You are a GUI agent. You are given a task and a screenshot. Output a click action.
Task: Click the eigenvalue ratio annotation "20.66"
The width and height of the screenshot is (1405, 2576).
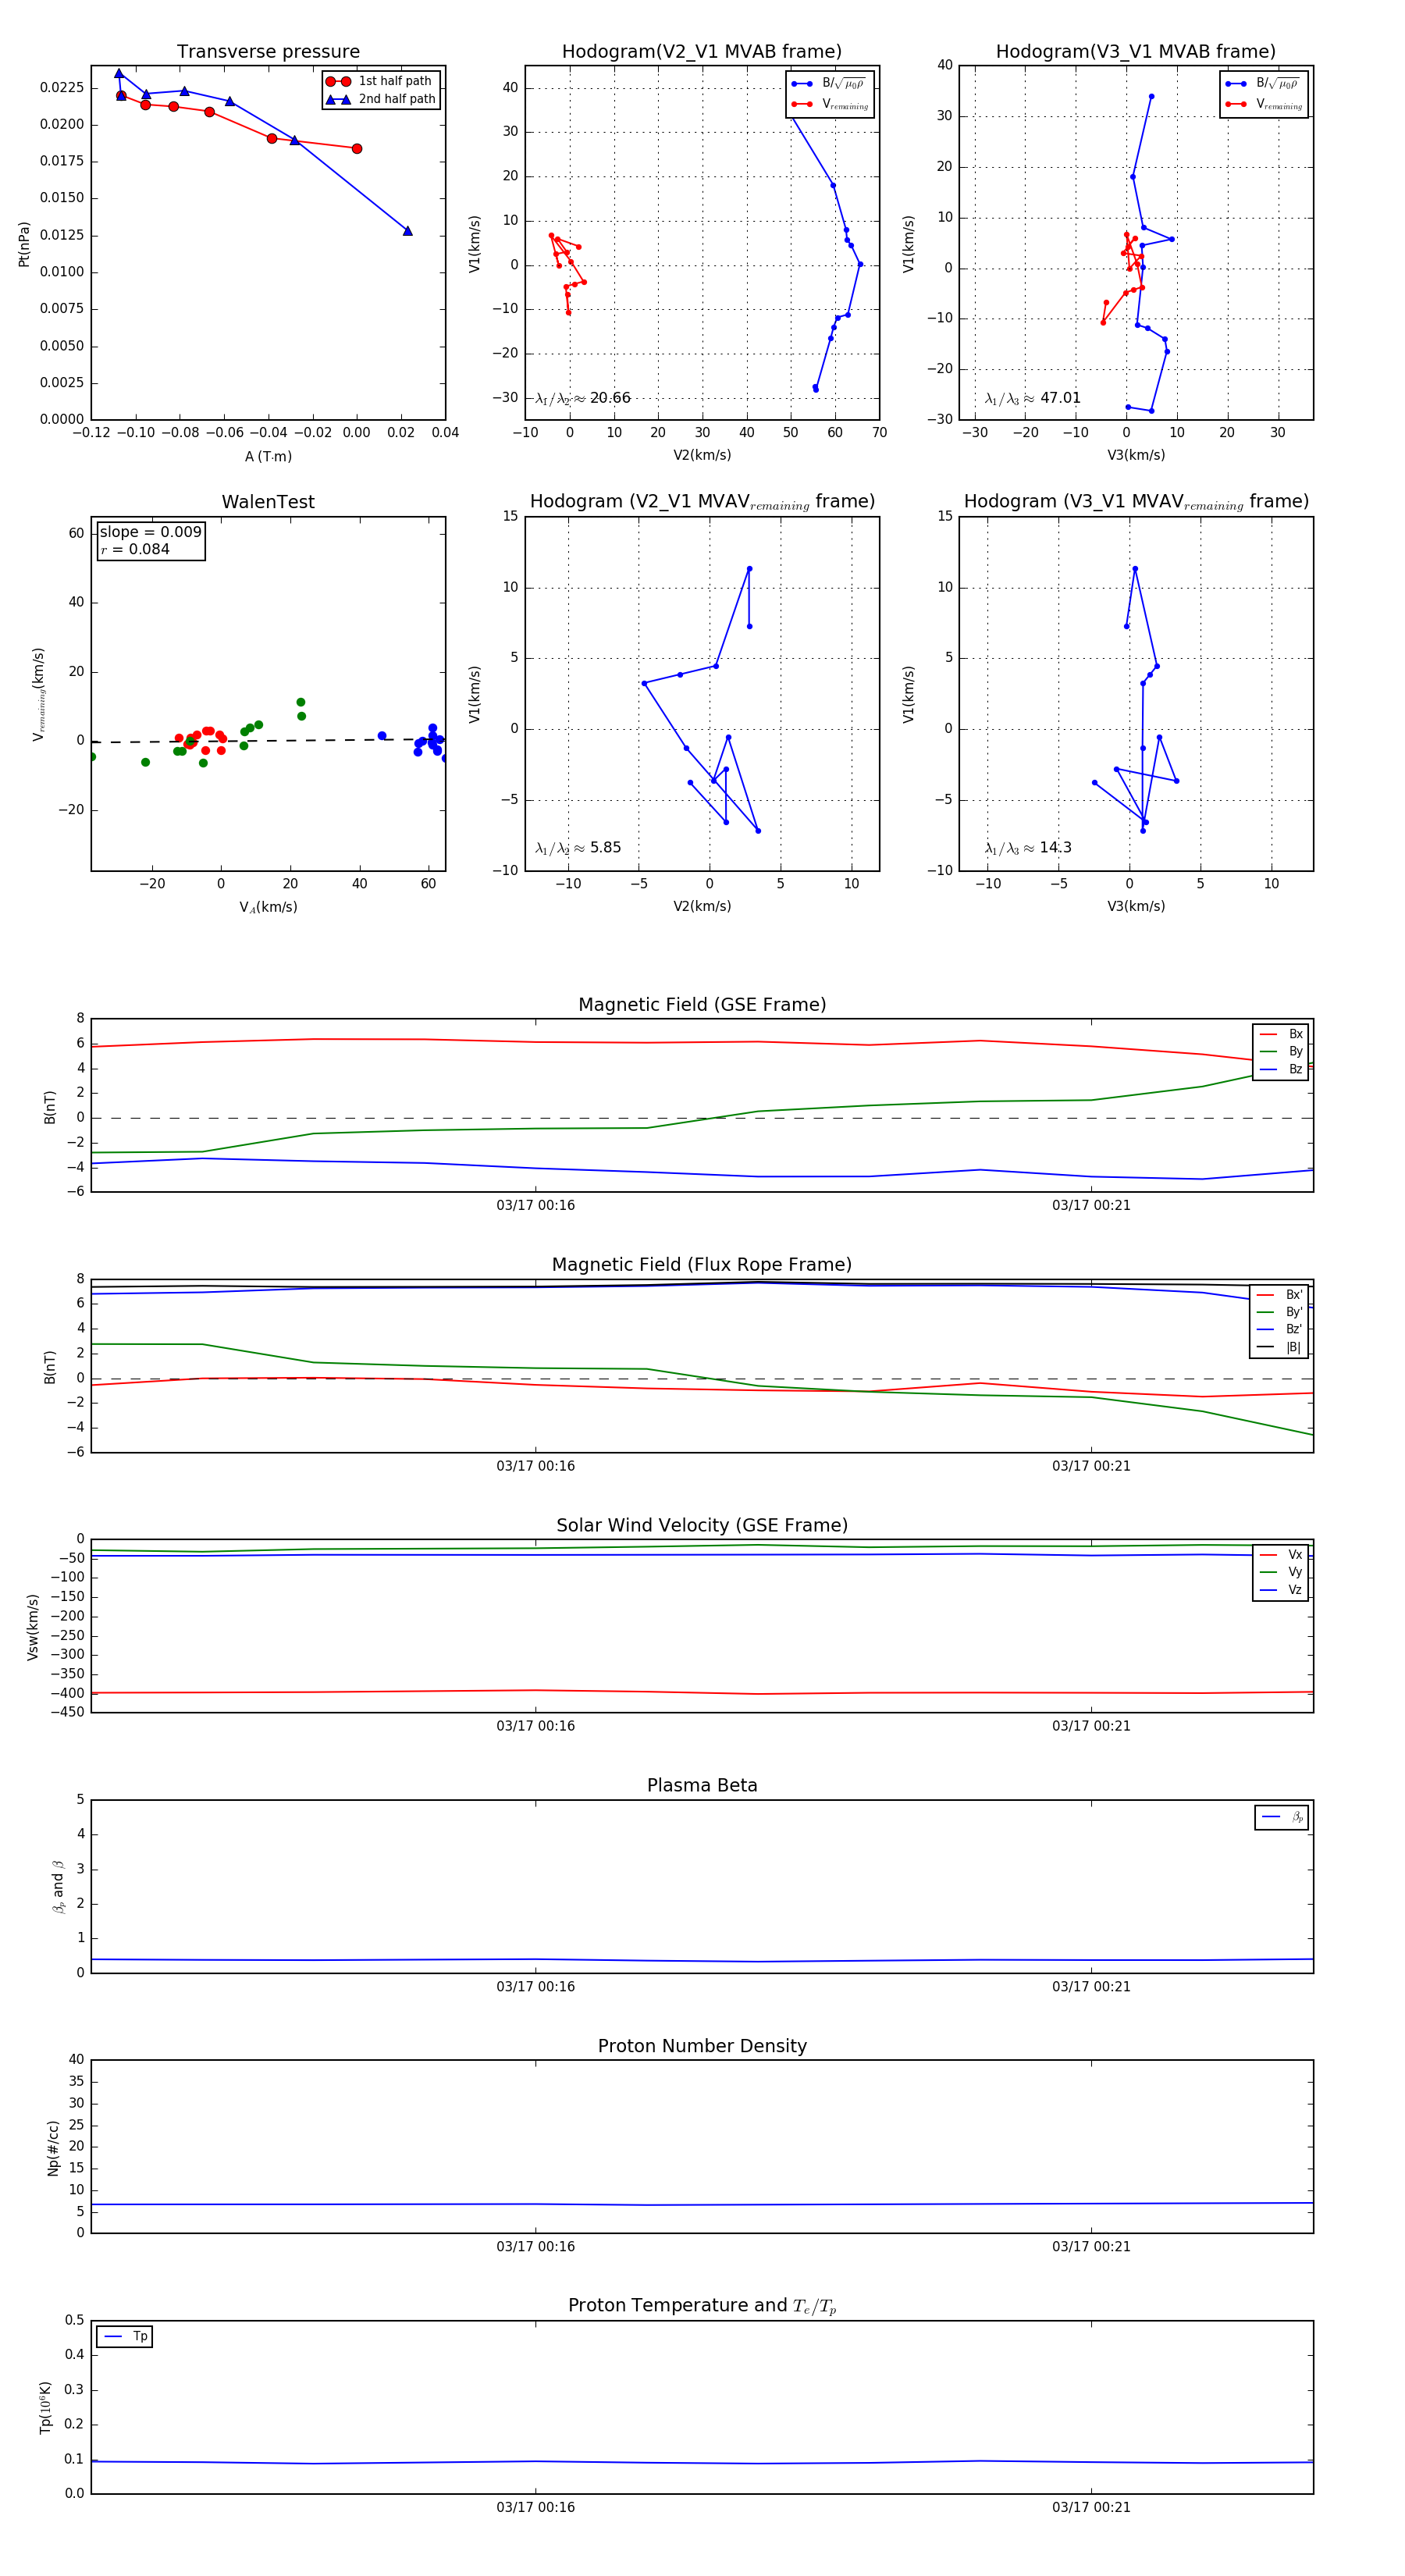[583, 398]
